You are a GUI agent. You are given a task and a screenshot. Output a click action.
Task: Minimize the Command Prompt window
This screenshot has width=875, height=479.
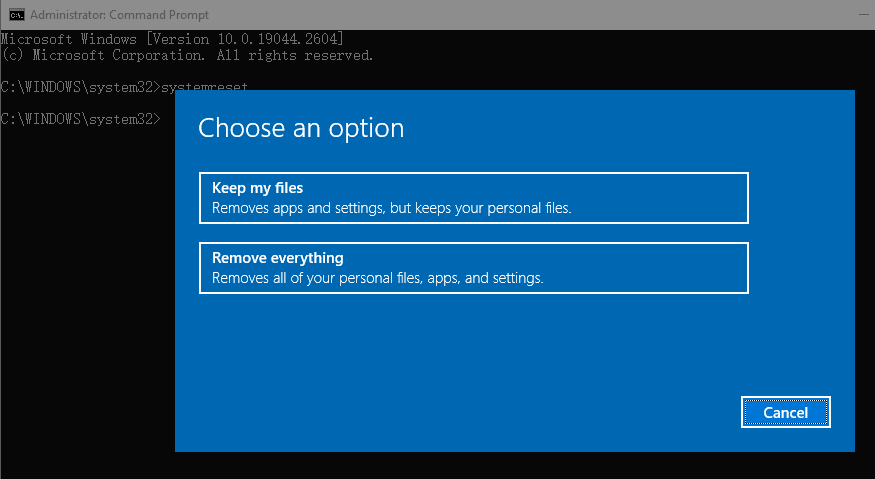(863, 13)
